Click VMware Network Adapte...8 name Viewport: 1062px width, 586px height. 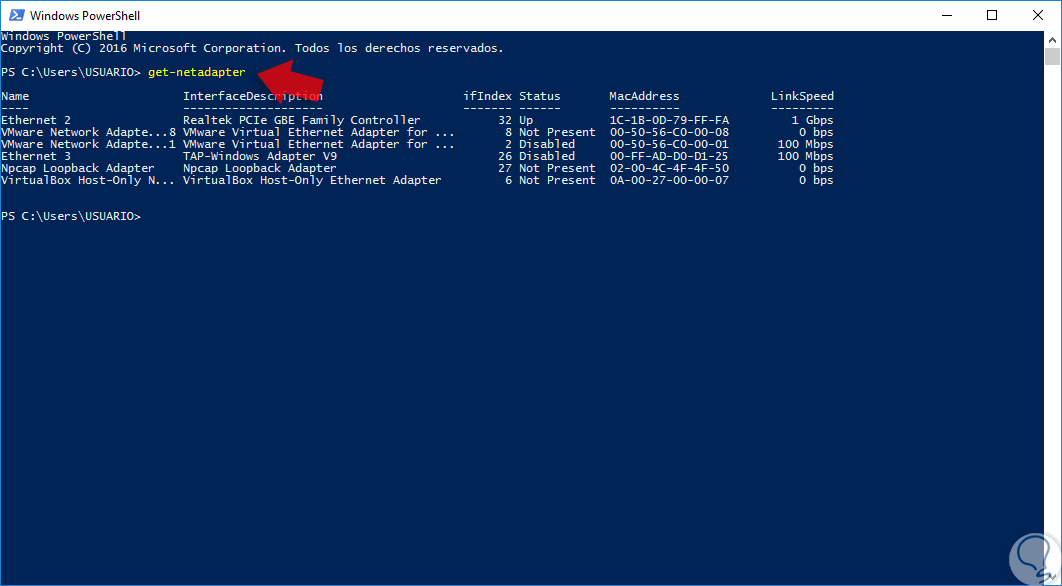pos(88,132)
